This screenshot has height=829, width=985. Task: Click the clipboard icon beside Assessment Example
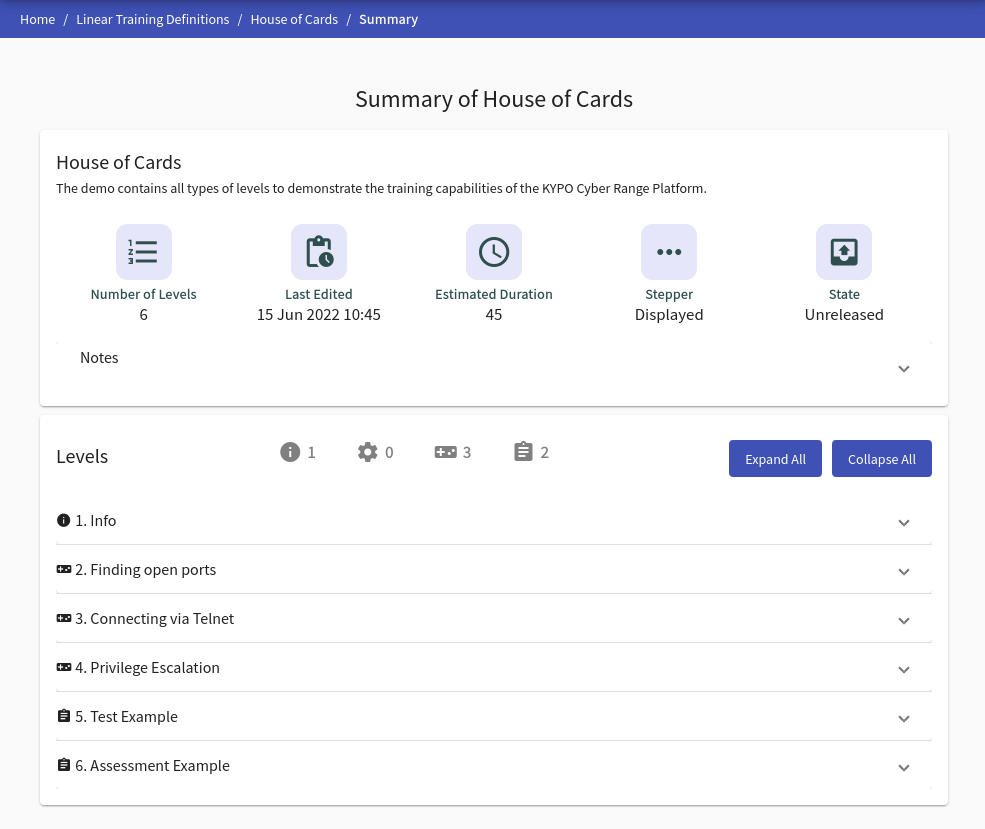coord(63,765)
